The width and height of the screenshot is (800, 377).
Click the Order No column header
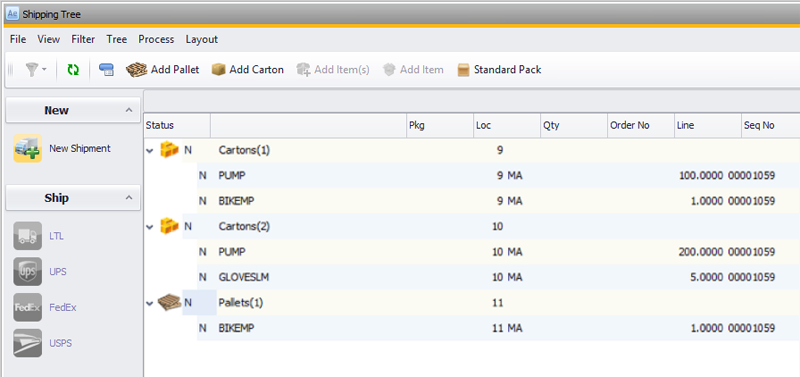(x=641, y=125)
